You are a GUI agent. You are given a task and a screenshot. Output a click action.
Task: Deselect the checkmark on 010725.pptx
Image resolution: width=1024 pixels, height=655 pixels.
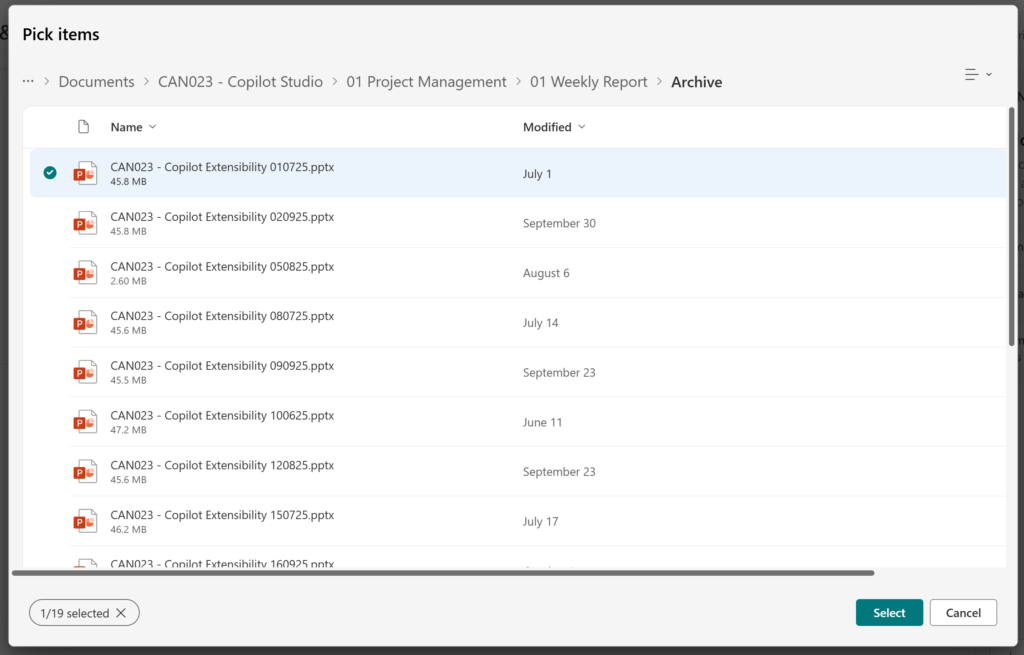point(49,172)
